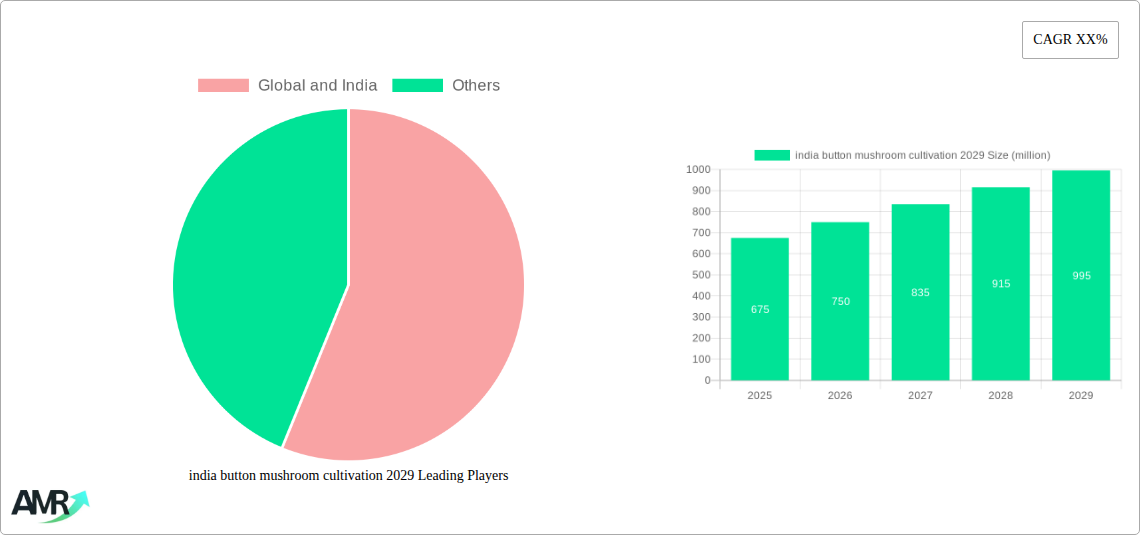Click the AMR logo icon
Screen dimensions: 1140x535
(50, 505)
